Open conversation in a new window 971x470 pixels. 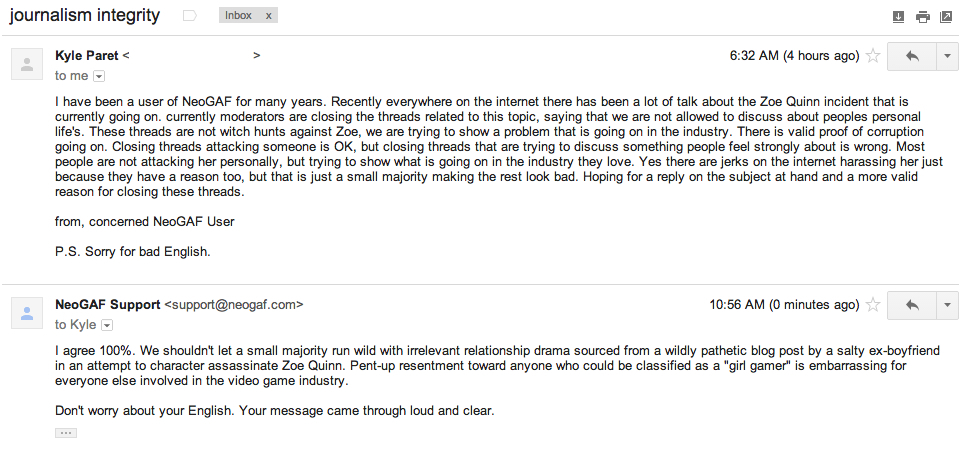pos(946,17)
